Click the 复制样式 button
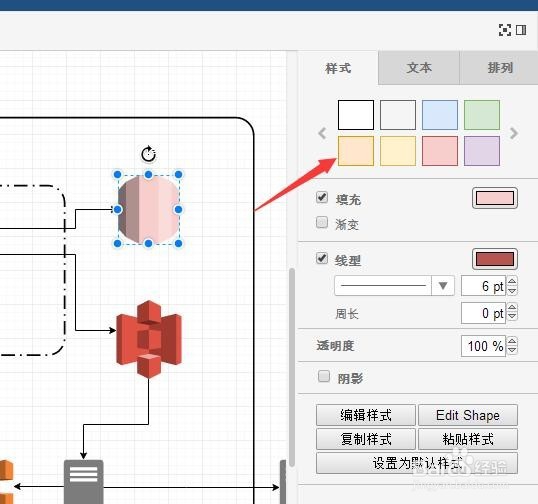Image resolution: width=538 pixels, height=504 pixels. pos(366,439)
